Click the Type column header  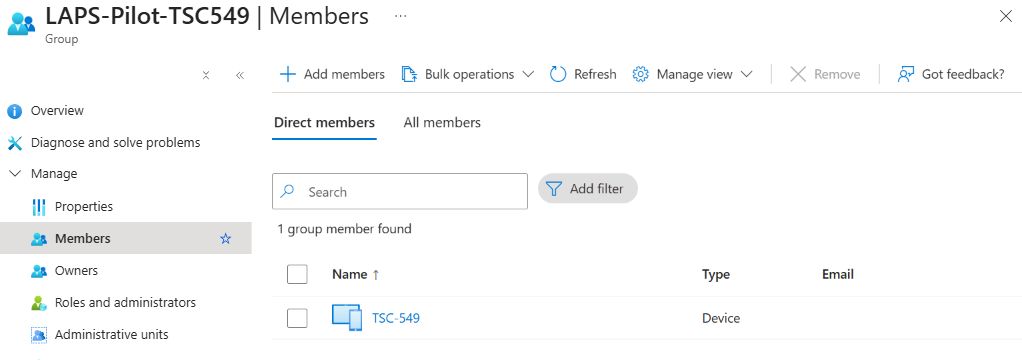[x=716, y=275]
